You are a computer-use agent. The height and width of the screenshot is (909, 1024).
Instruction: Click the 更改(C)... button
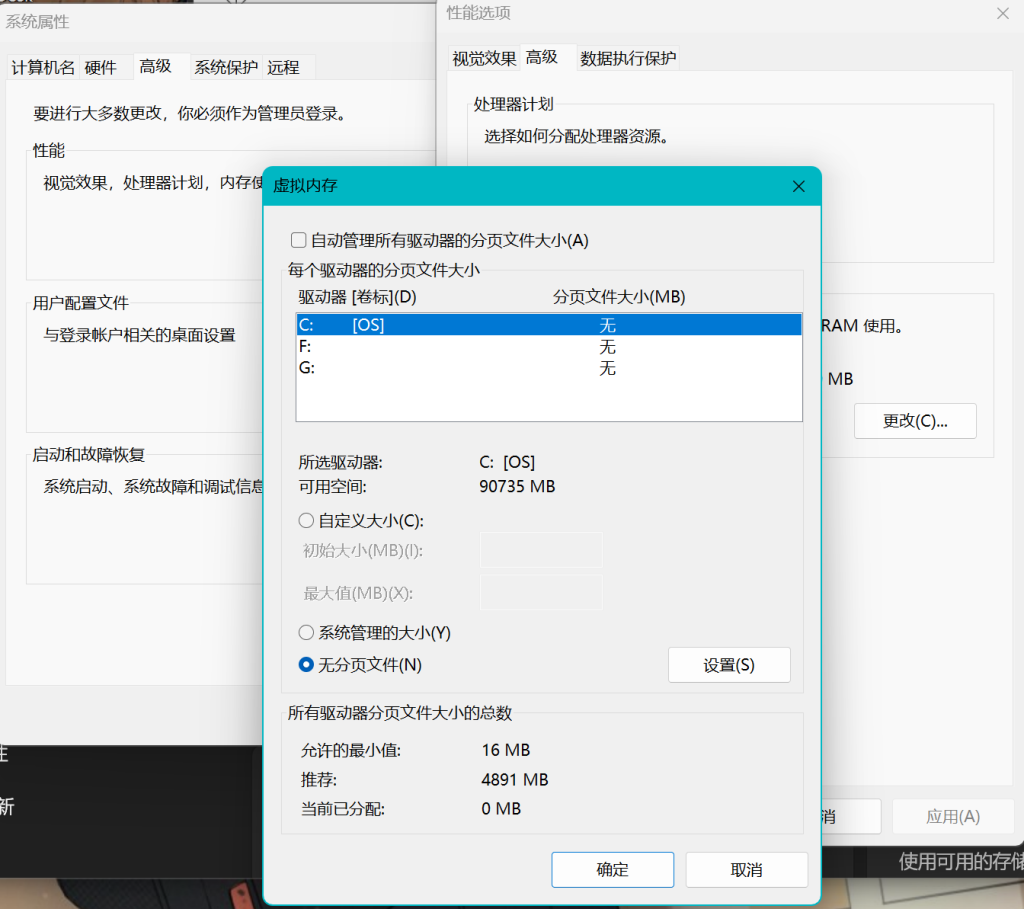(x=914, y=421)
